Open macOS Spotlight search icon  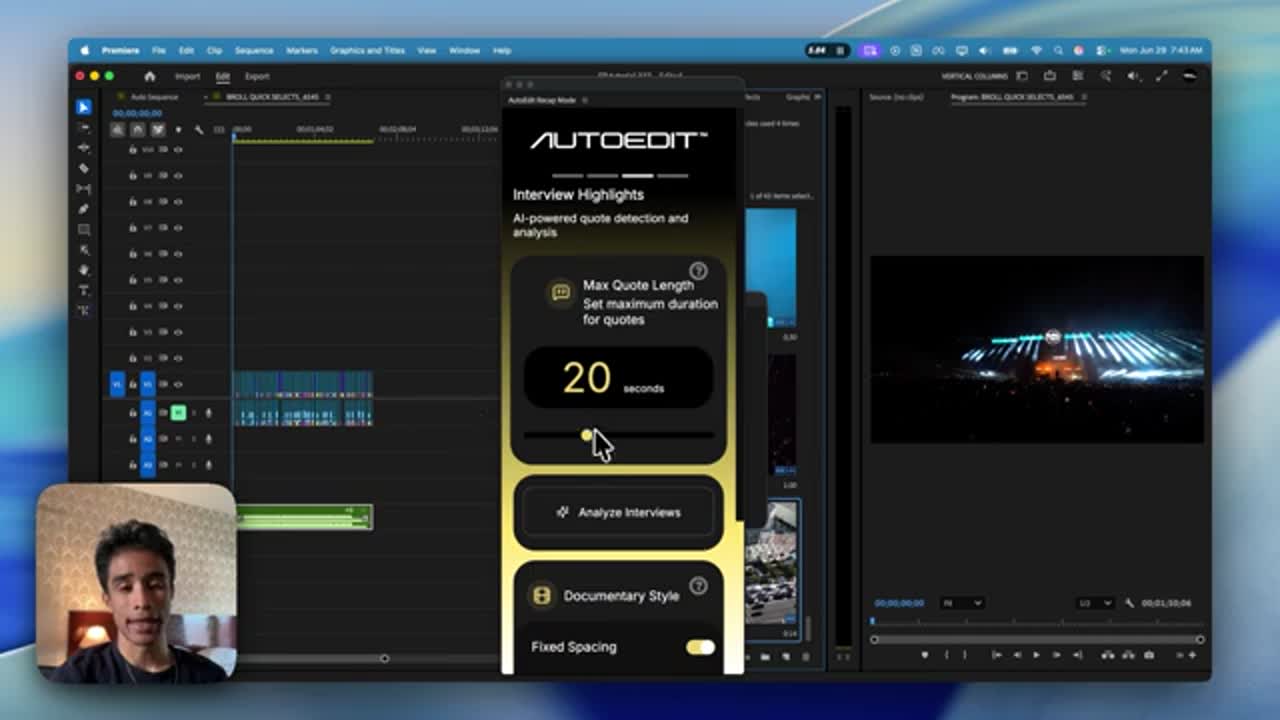[x=1058, y=50]
